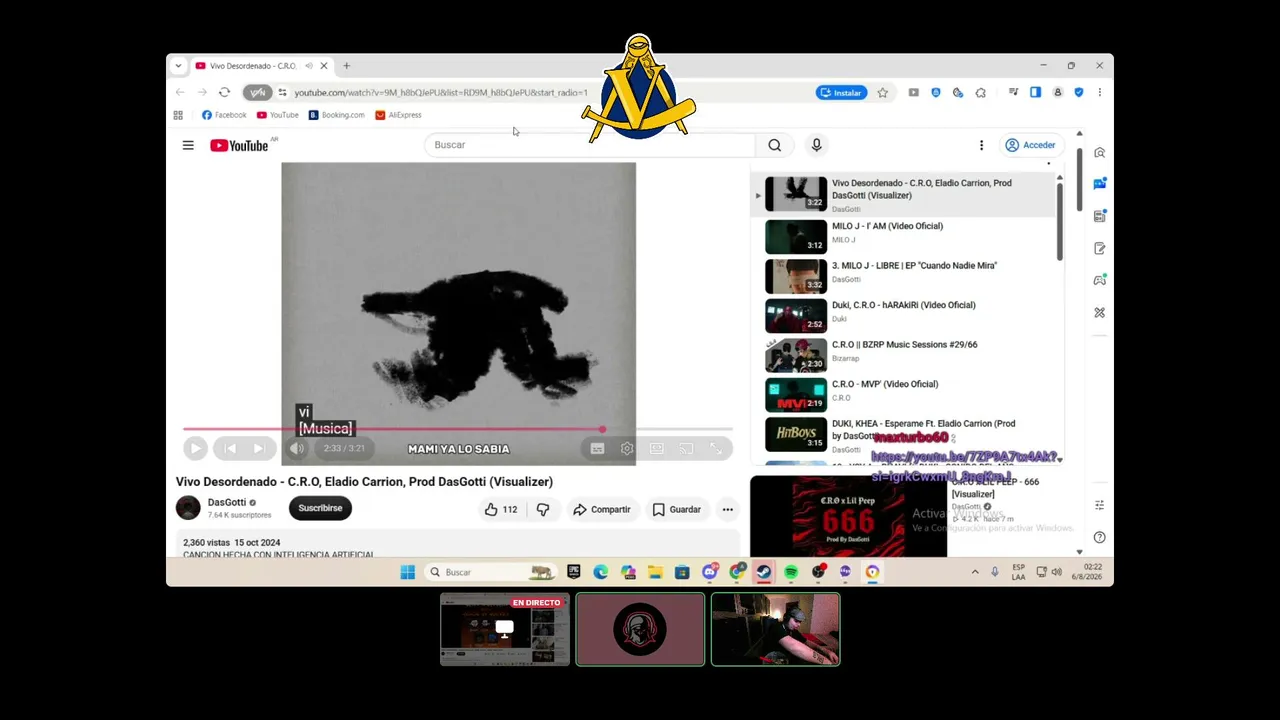Cast the video to a device

pos(686,449)
